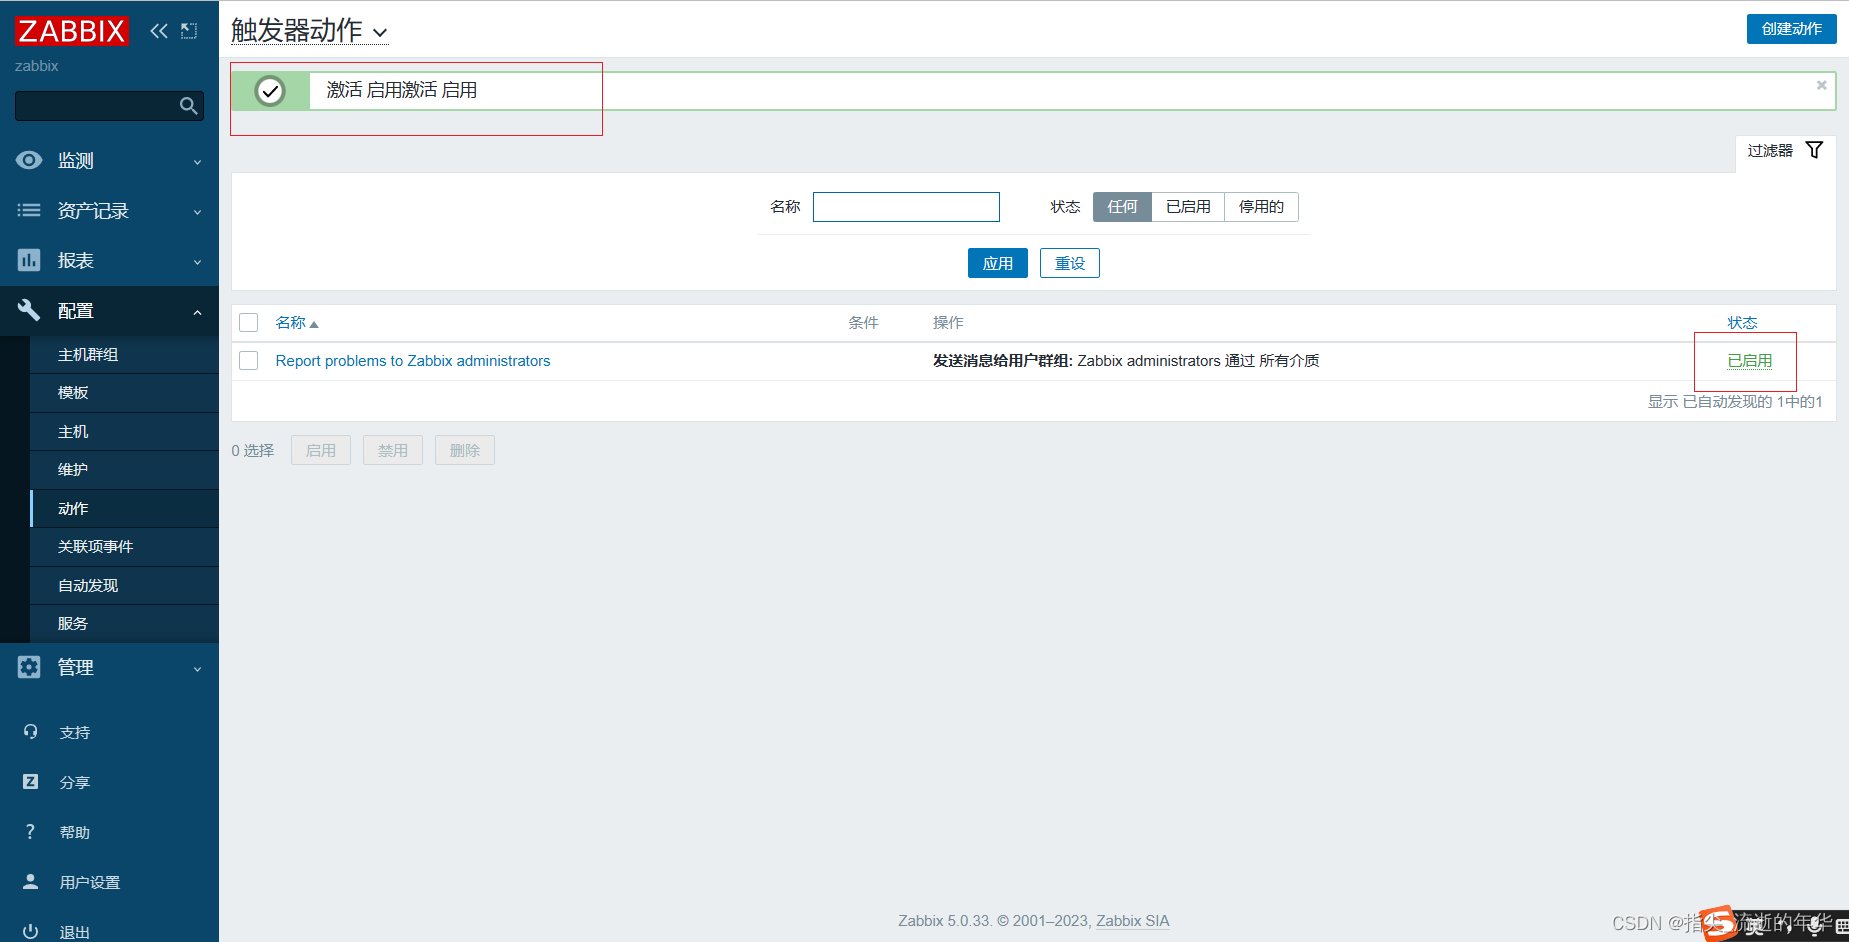1849x942 pixels.
Task: Open 自动发现 in configuration menu
Action: (x=124, y=586)
